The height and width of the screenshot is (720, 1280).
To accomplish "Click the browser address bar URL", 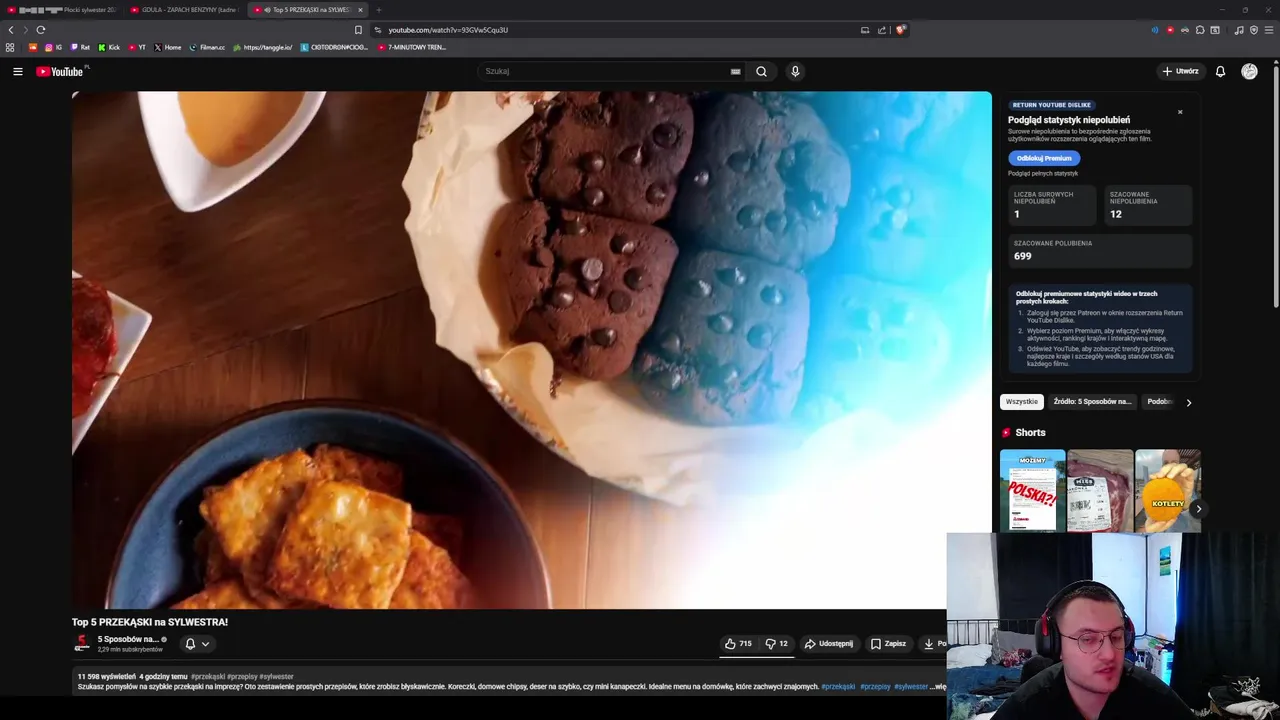I will pos(448,30).
